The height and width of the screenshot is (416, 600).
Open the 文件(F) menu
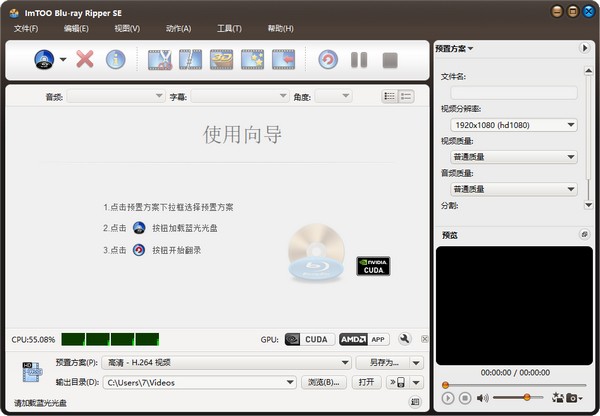pyautogui.click(x=26, y=28)
